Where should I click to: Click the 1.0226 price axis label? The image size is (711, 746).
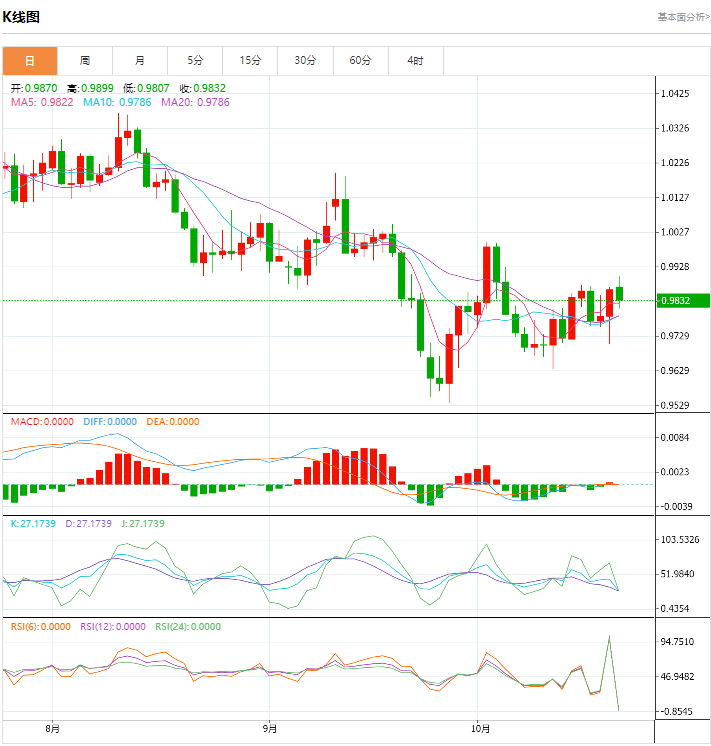pyautogui.click(x=675, y=163)
